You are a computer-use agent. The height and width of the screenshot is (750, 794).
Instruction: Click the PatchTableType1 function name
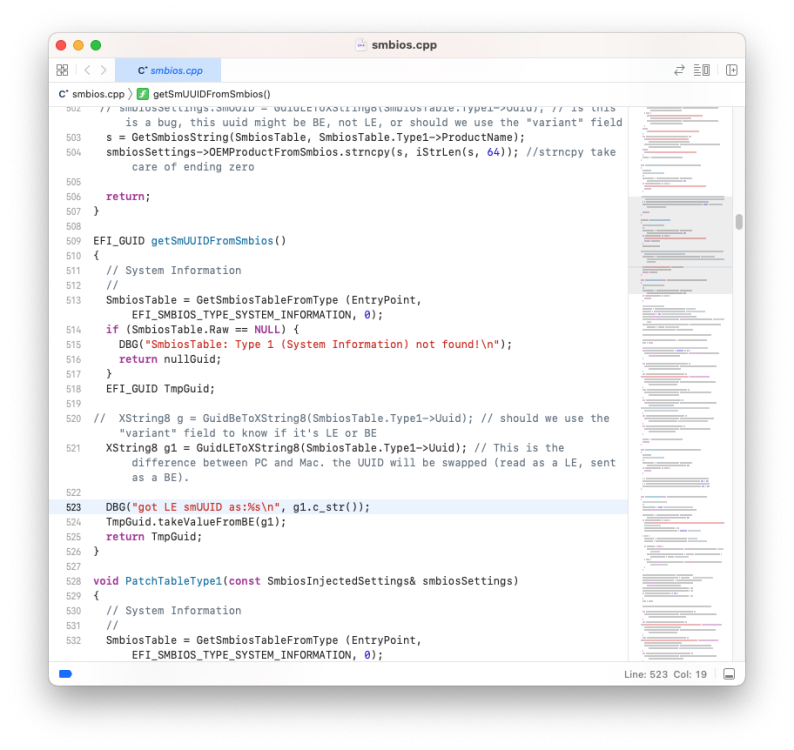(x=174, y=581)
